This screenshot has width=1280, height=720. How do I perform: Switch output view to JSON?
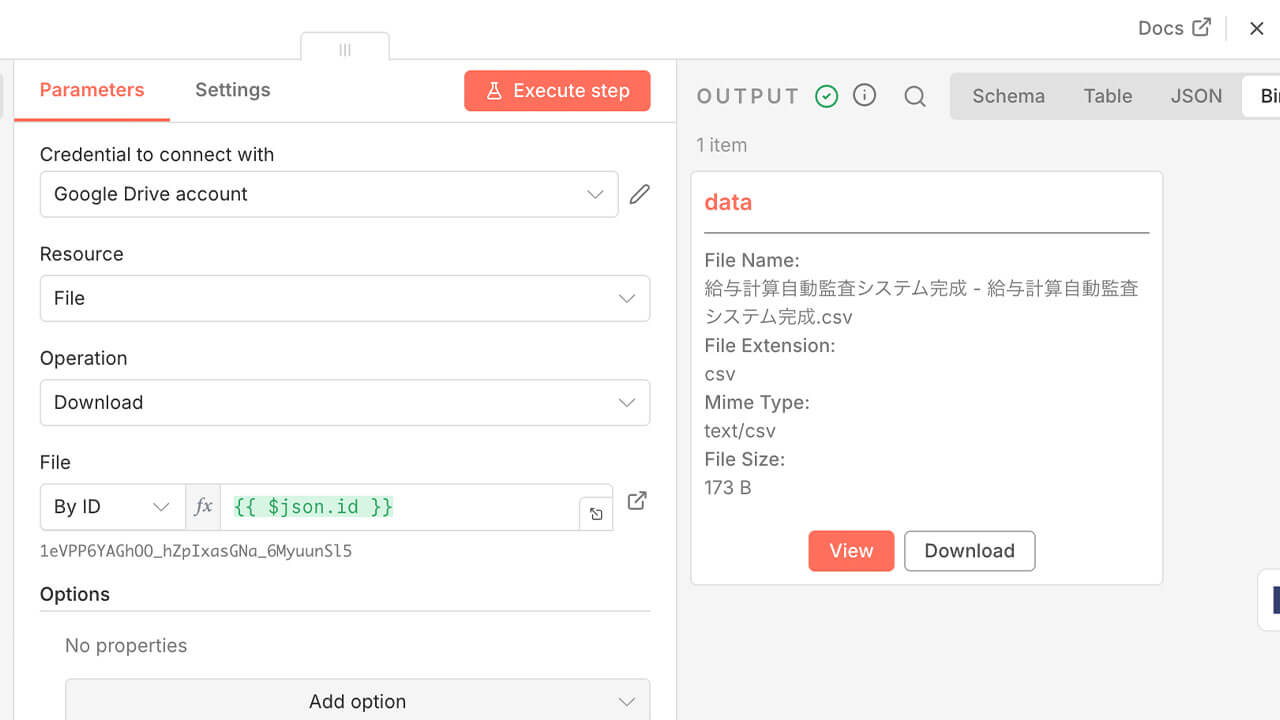click(x=1196, y=96)
